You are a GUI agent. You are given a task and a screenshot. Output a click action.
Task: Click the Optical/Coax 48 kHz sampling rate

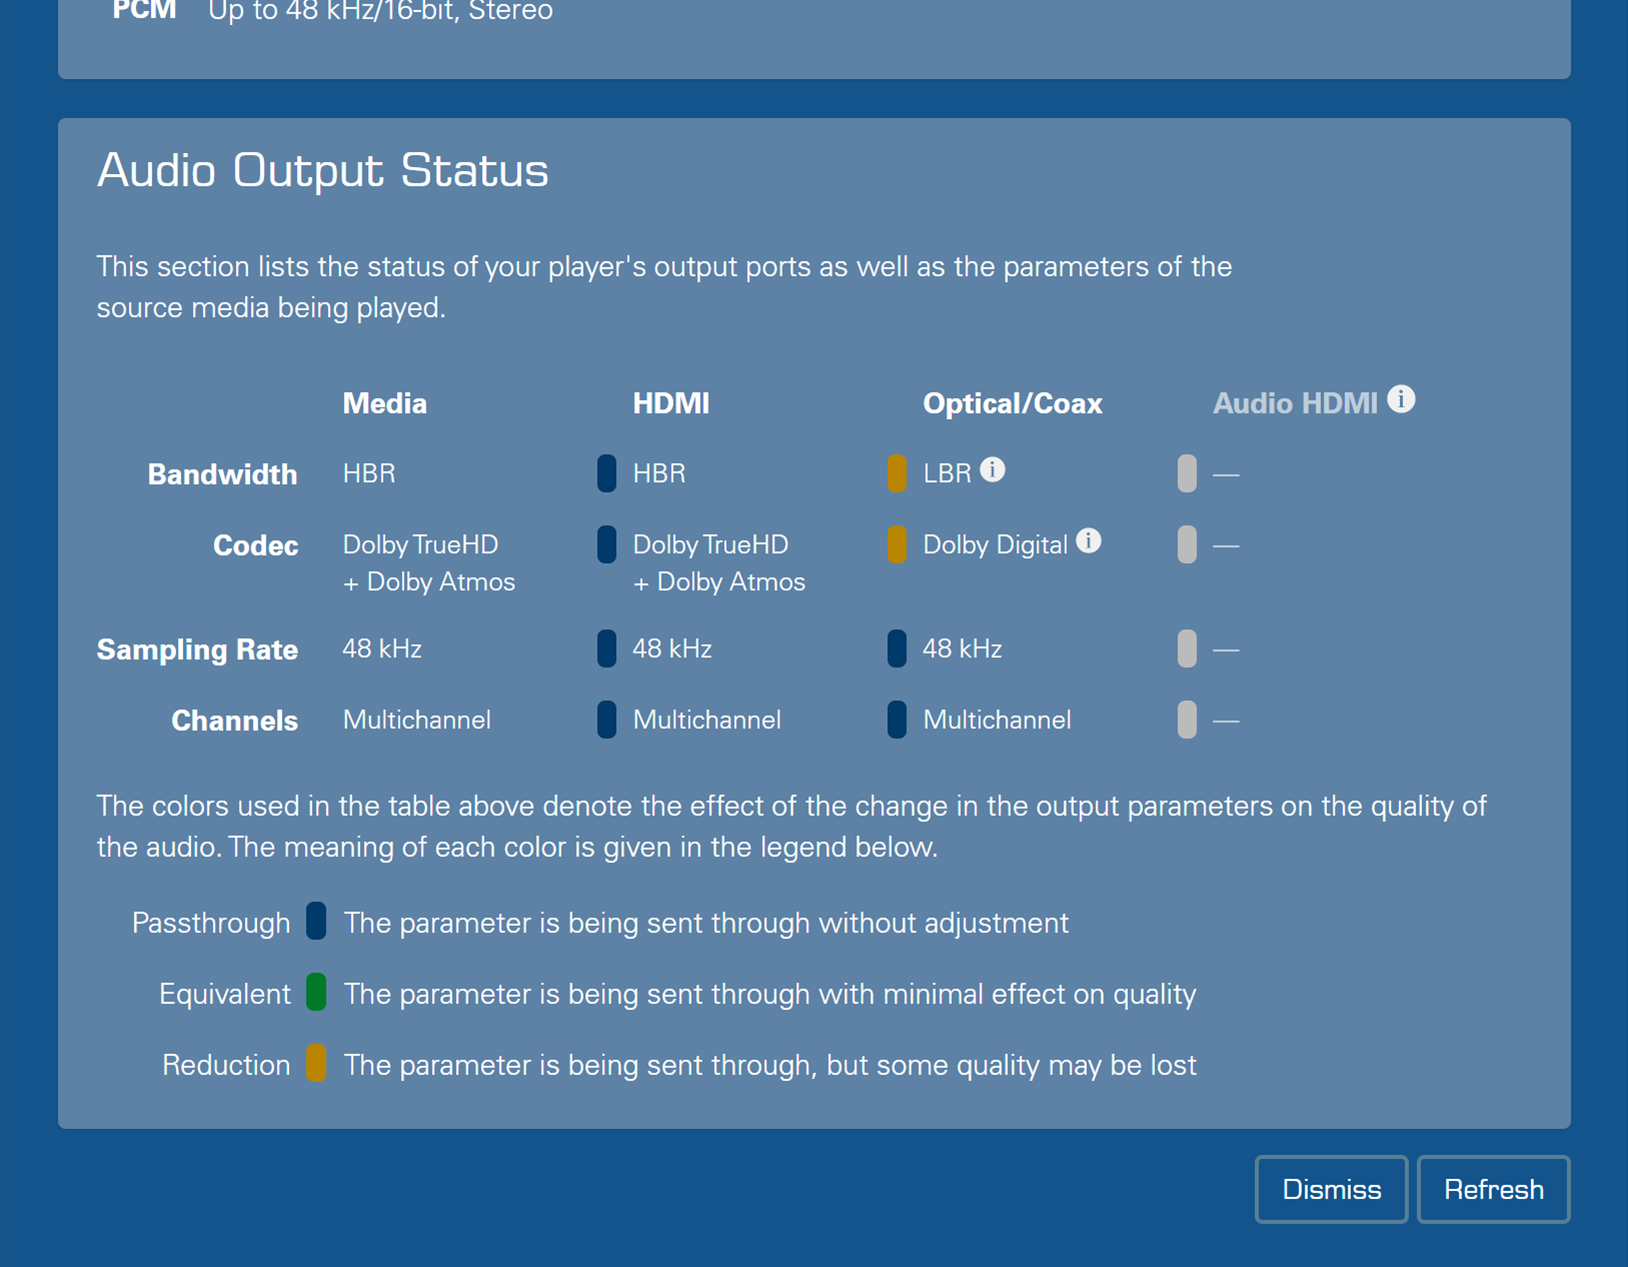coord(962,649)
